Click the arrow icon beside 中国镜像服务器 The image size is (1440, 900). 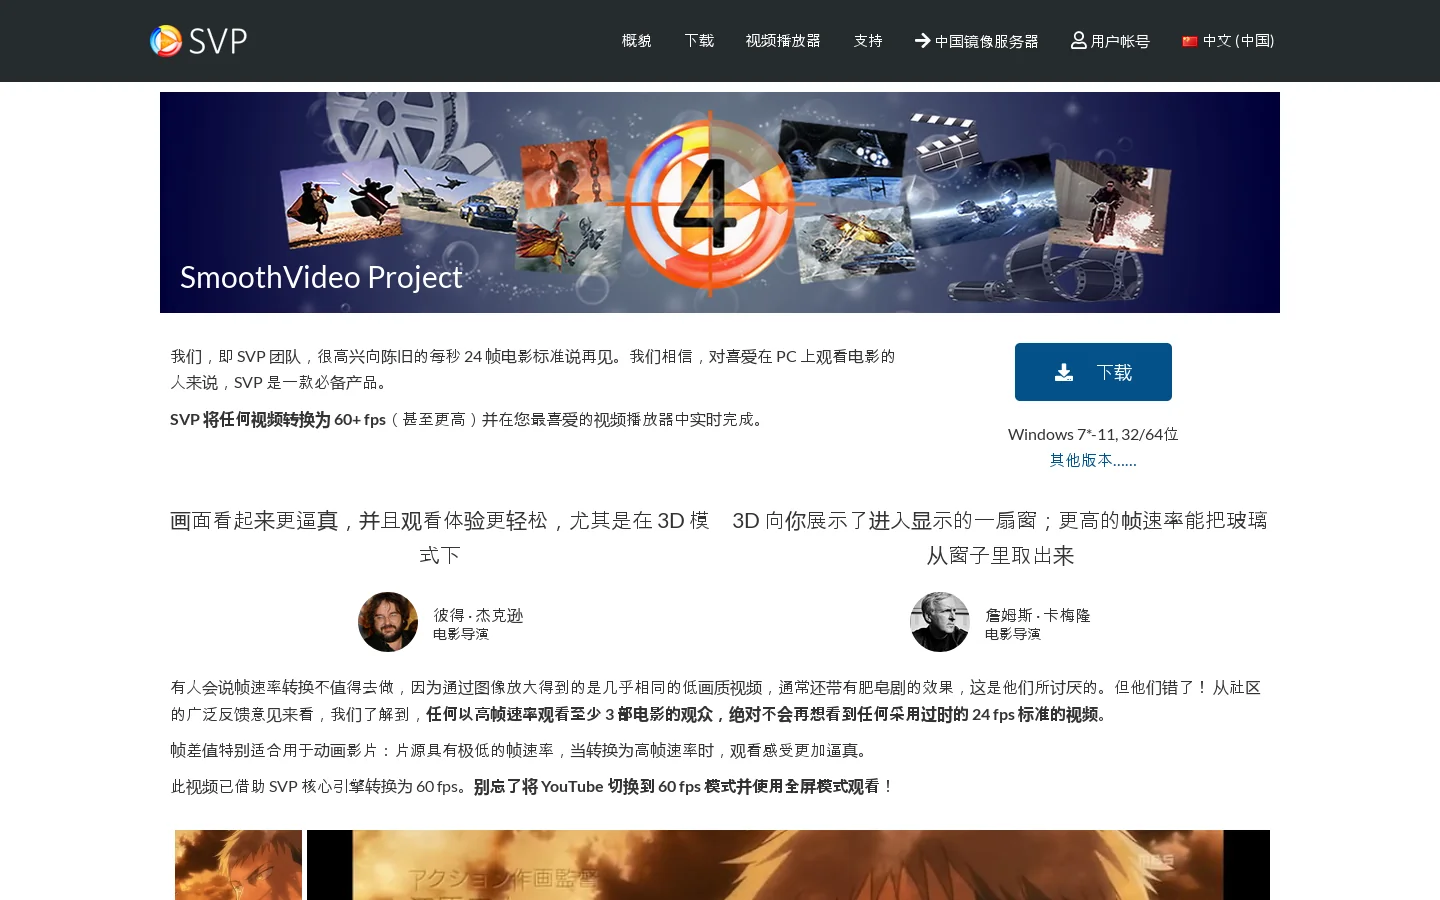pyautogui.click(x=922, y=41)
